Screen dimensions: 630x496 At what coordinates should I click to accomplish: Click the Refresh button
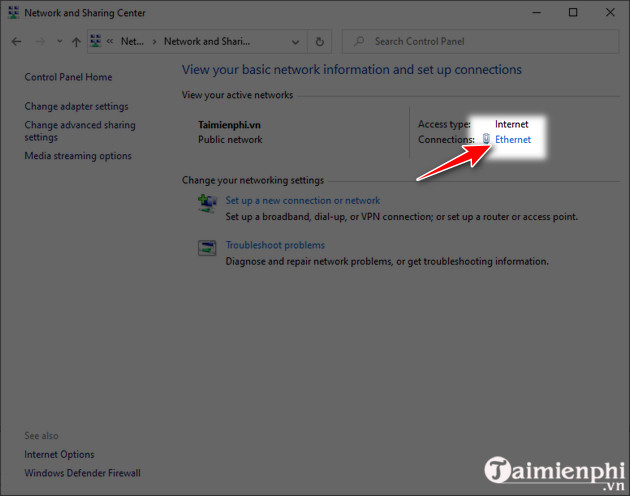tap(319, 41)
